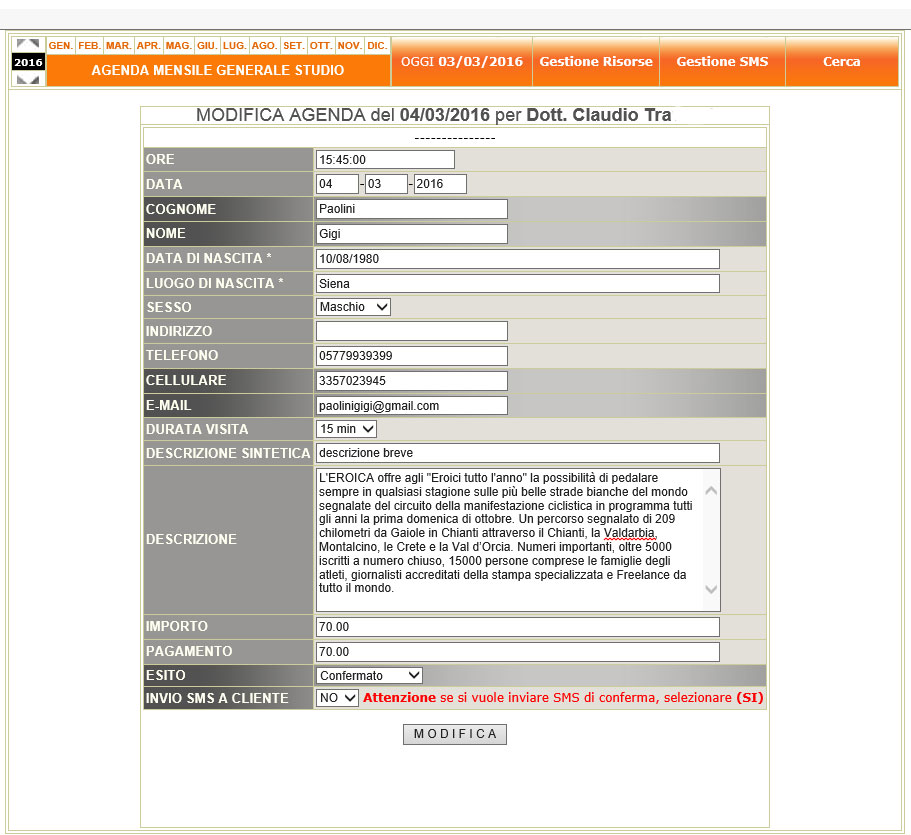The image size is (911, 835).
Task: Click the Cerca menu item
Action: click(841, 62)
